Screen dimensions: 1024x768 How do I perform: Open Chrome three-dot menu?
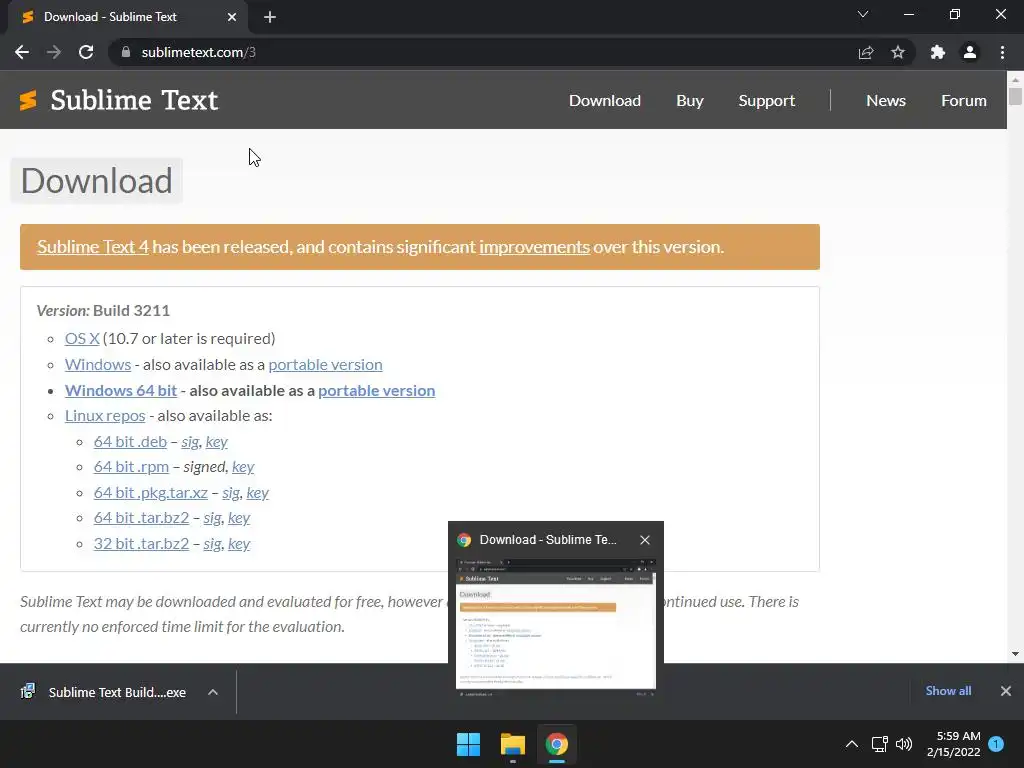coord(1002,52)
